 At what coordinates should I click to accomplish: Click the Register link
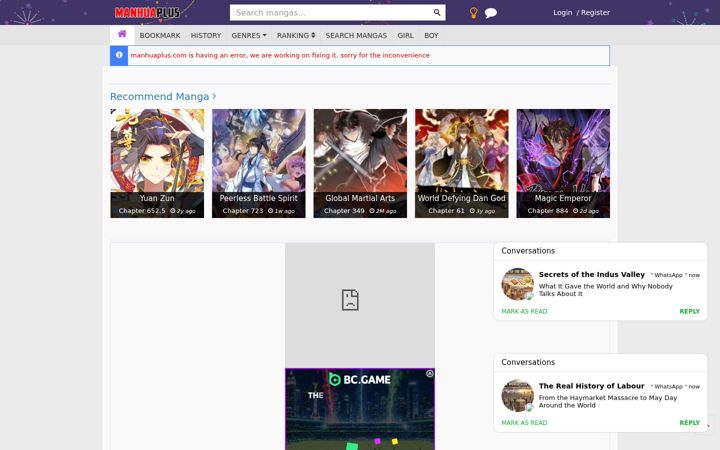coord(595,12)
